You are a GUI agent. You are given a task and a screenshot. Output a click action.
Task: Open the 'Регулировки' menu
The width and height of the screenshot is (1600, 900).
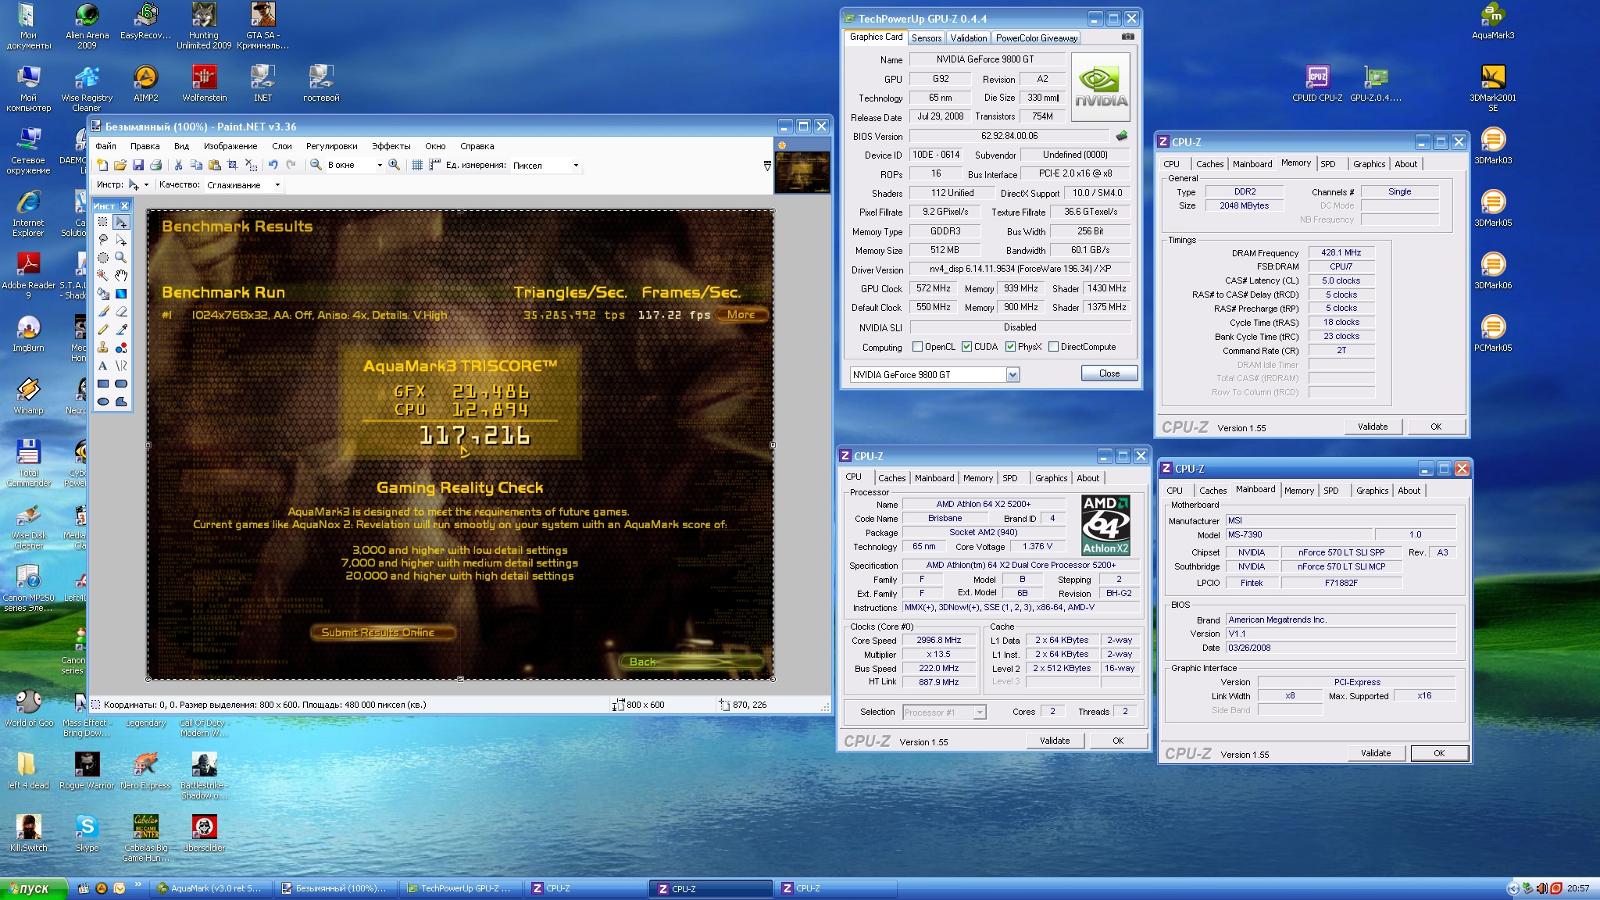(332, 146)
